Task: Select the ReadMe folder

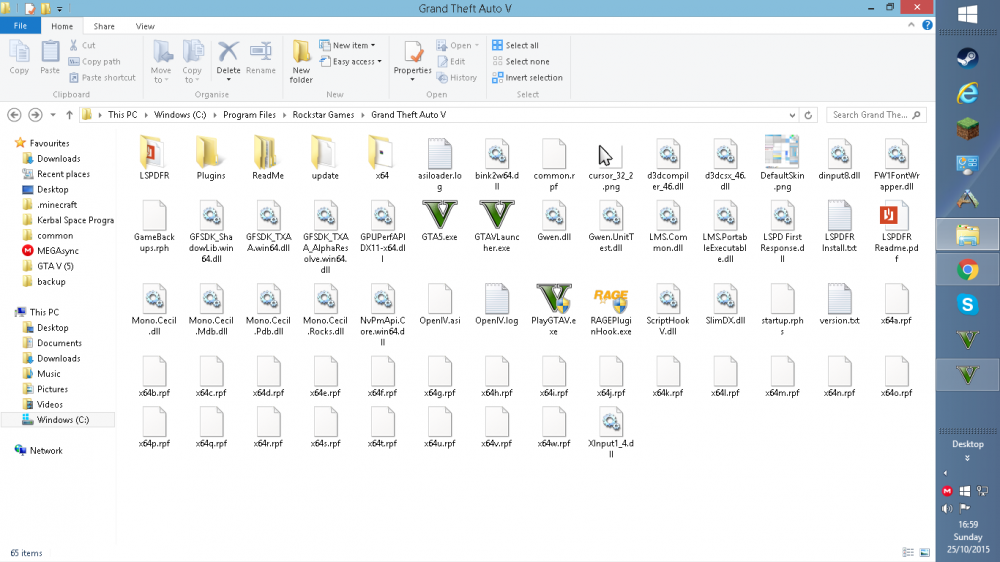Action: point(268,152)
